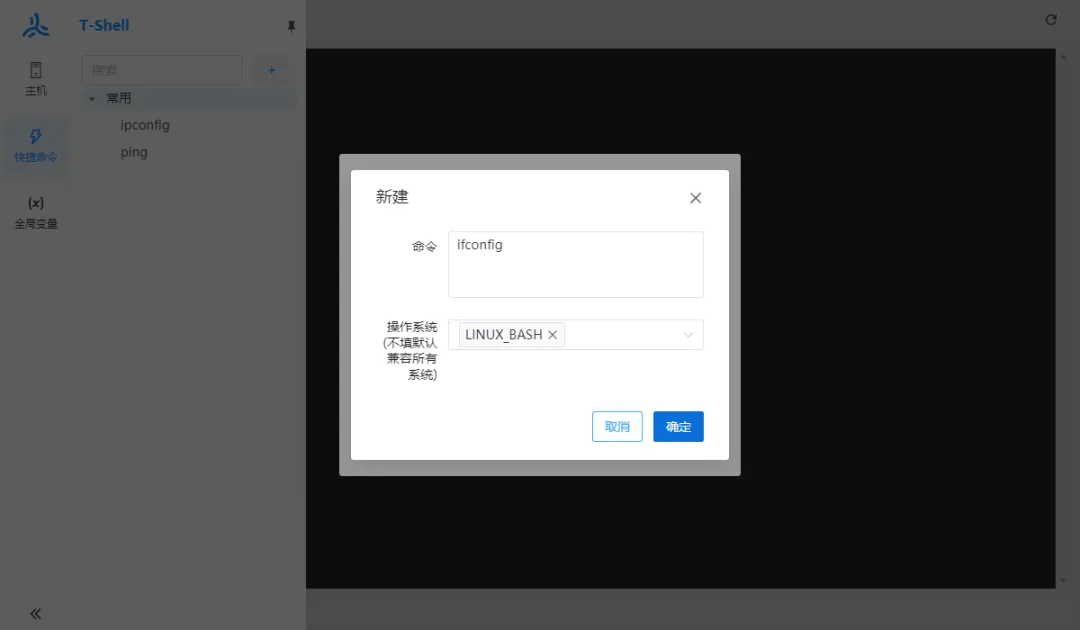The image size is (1080, 630).
Task: Select the 主机 (Host) sidebar icon
Action: [x=36, y=80]
